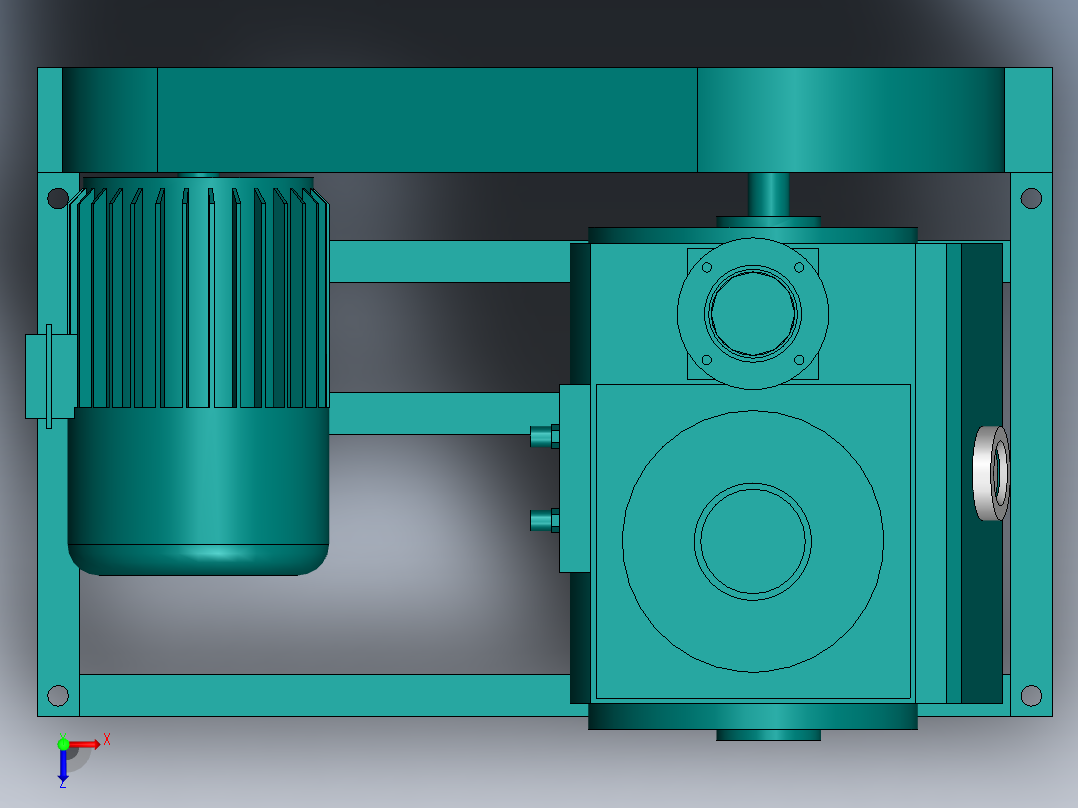Select the finned cooling section of the motor
Image resolution: width=1078 pixels, height=808 pixels.
[x=199, y=297]
